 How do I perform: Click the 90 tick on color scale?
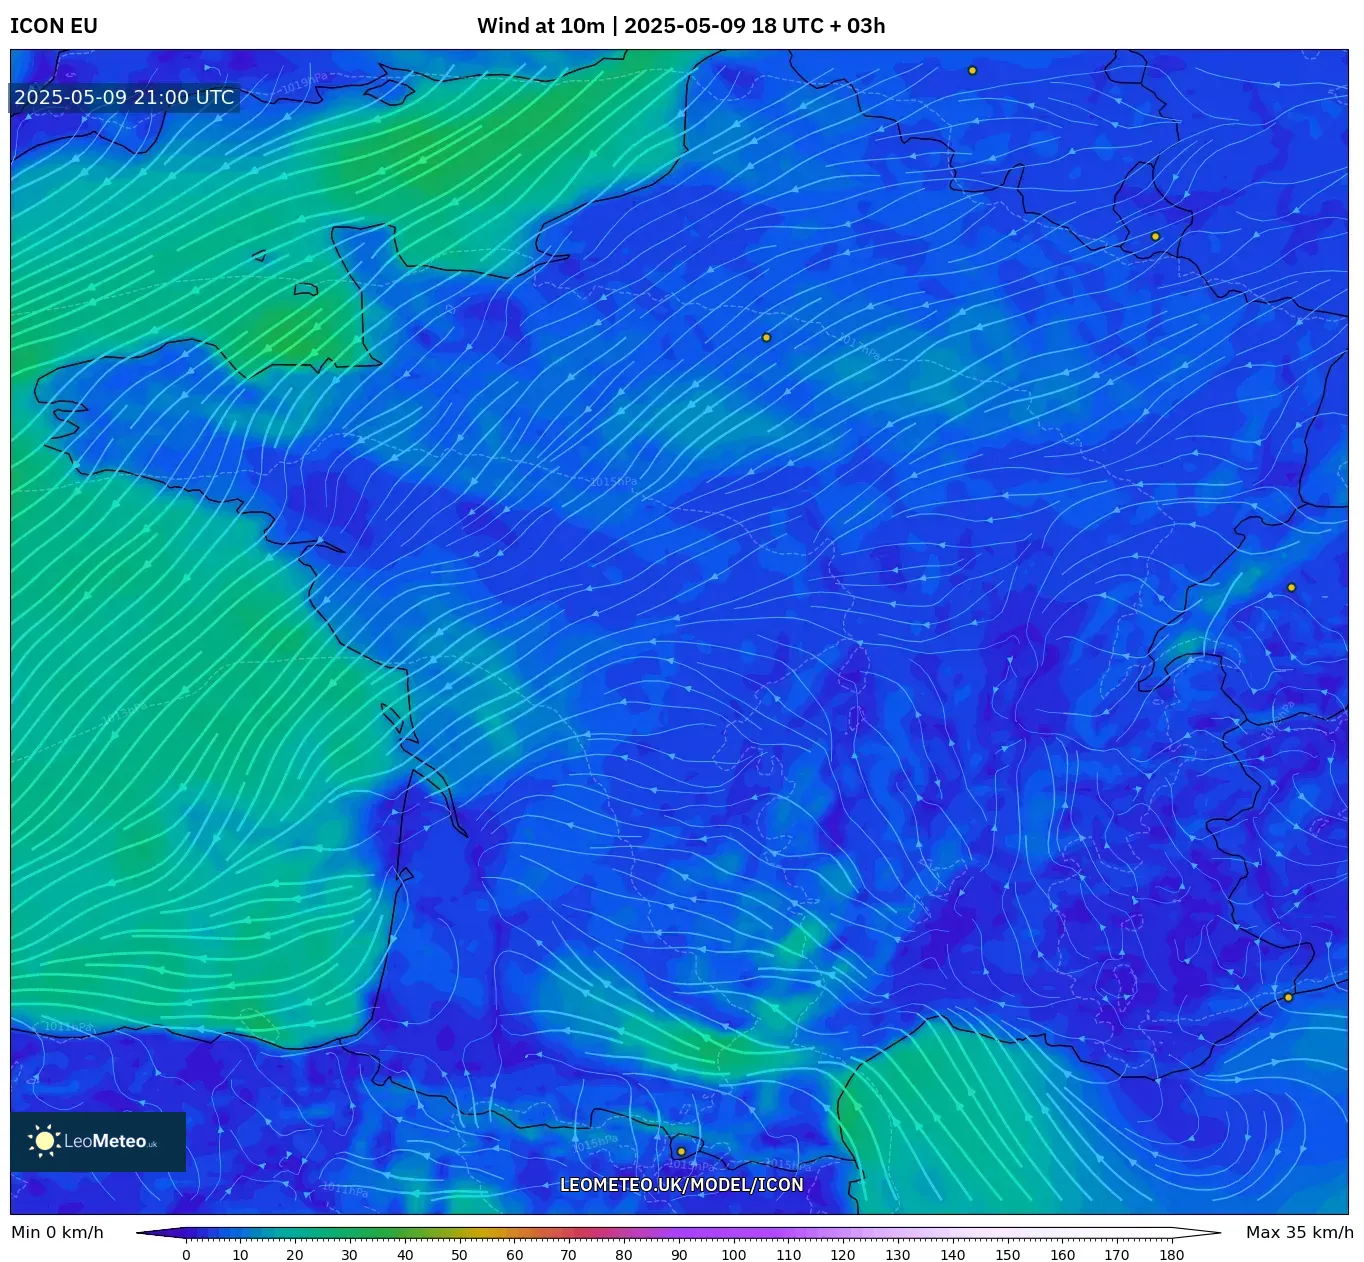(x=679, y=1255)
